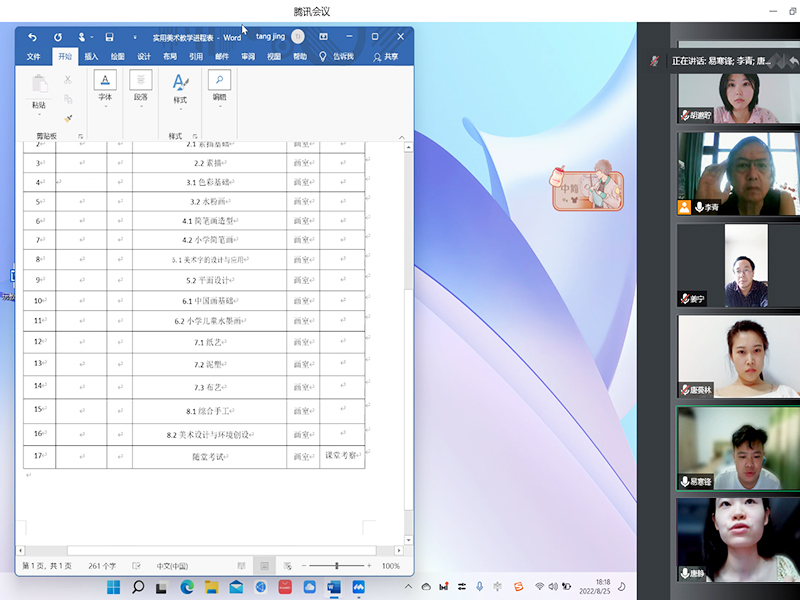Viewport: 800px width, 600px height.
Task: Click the 编辑 magnifier icon
Action: [x=219, y=80]
